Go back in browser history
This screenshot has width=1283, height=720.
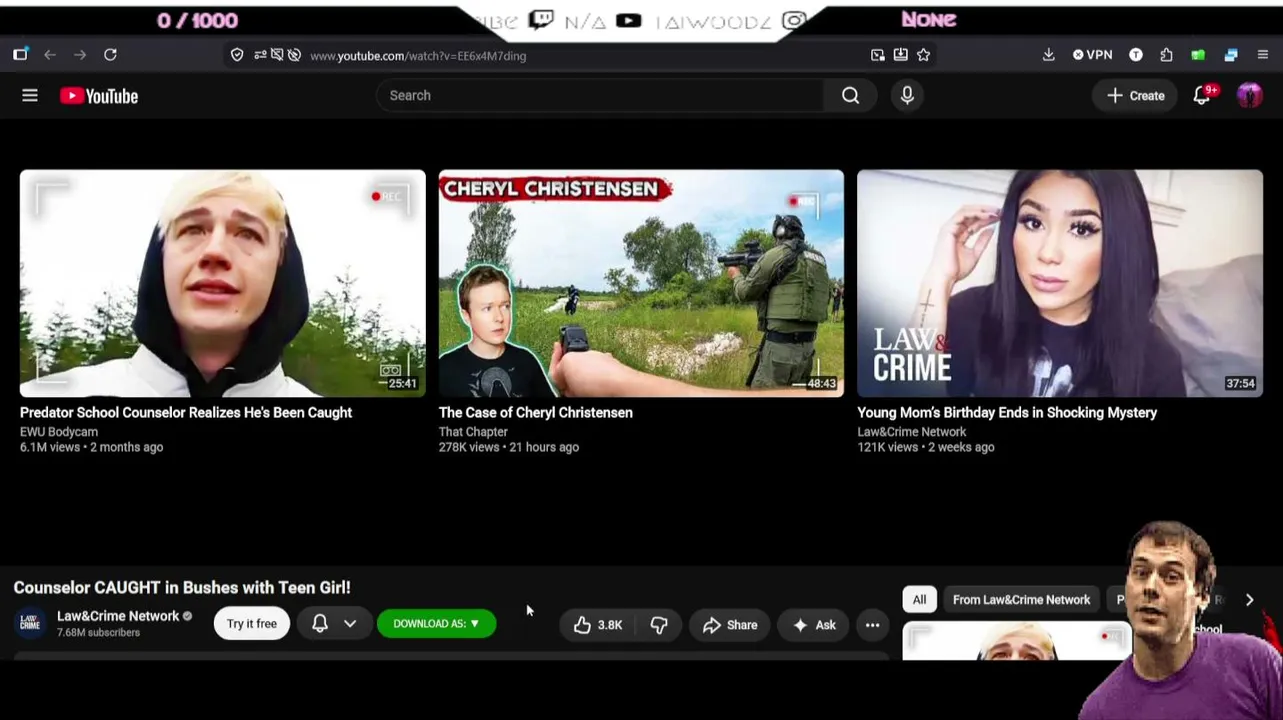point(50,55)
